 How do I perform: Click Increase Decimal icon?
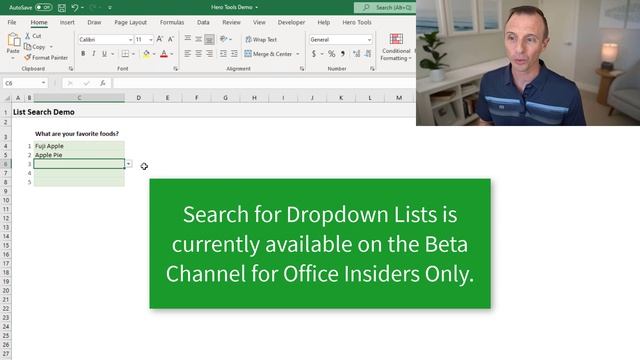click(357, 53)
